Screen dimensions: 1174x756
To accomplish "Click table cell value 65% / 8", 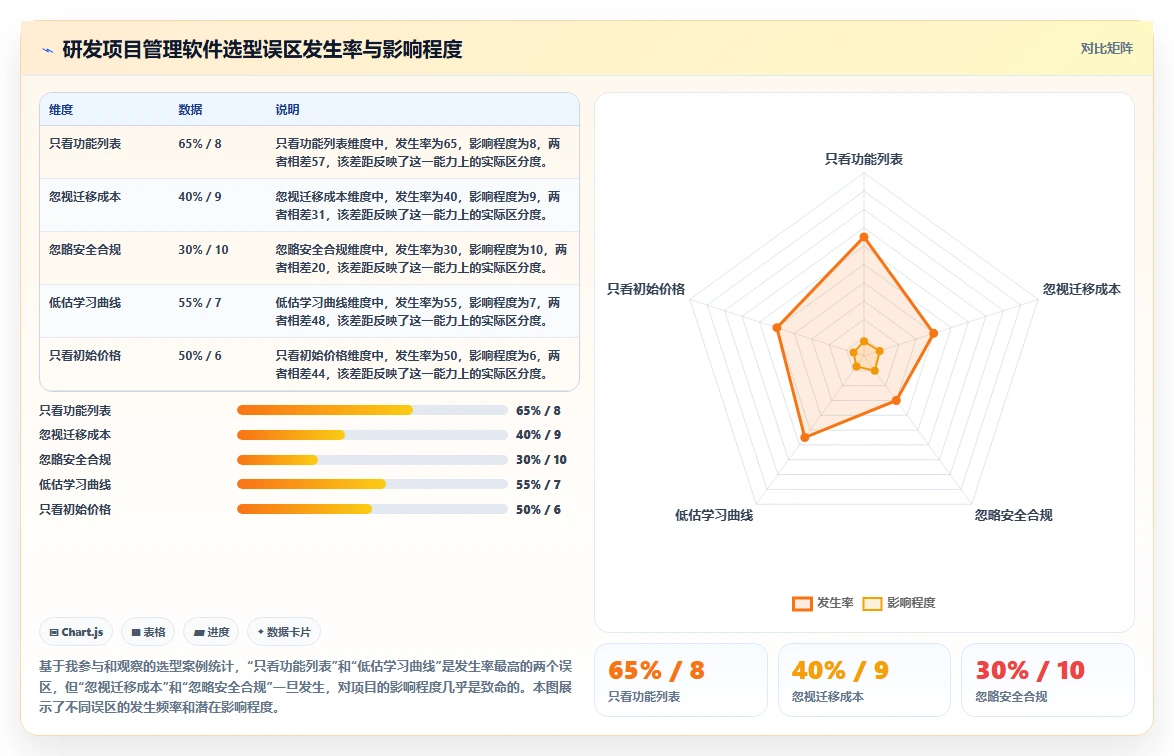I will click(200, 144).
